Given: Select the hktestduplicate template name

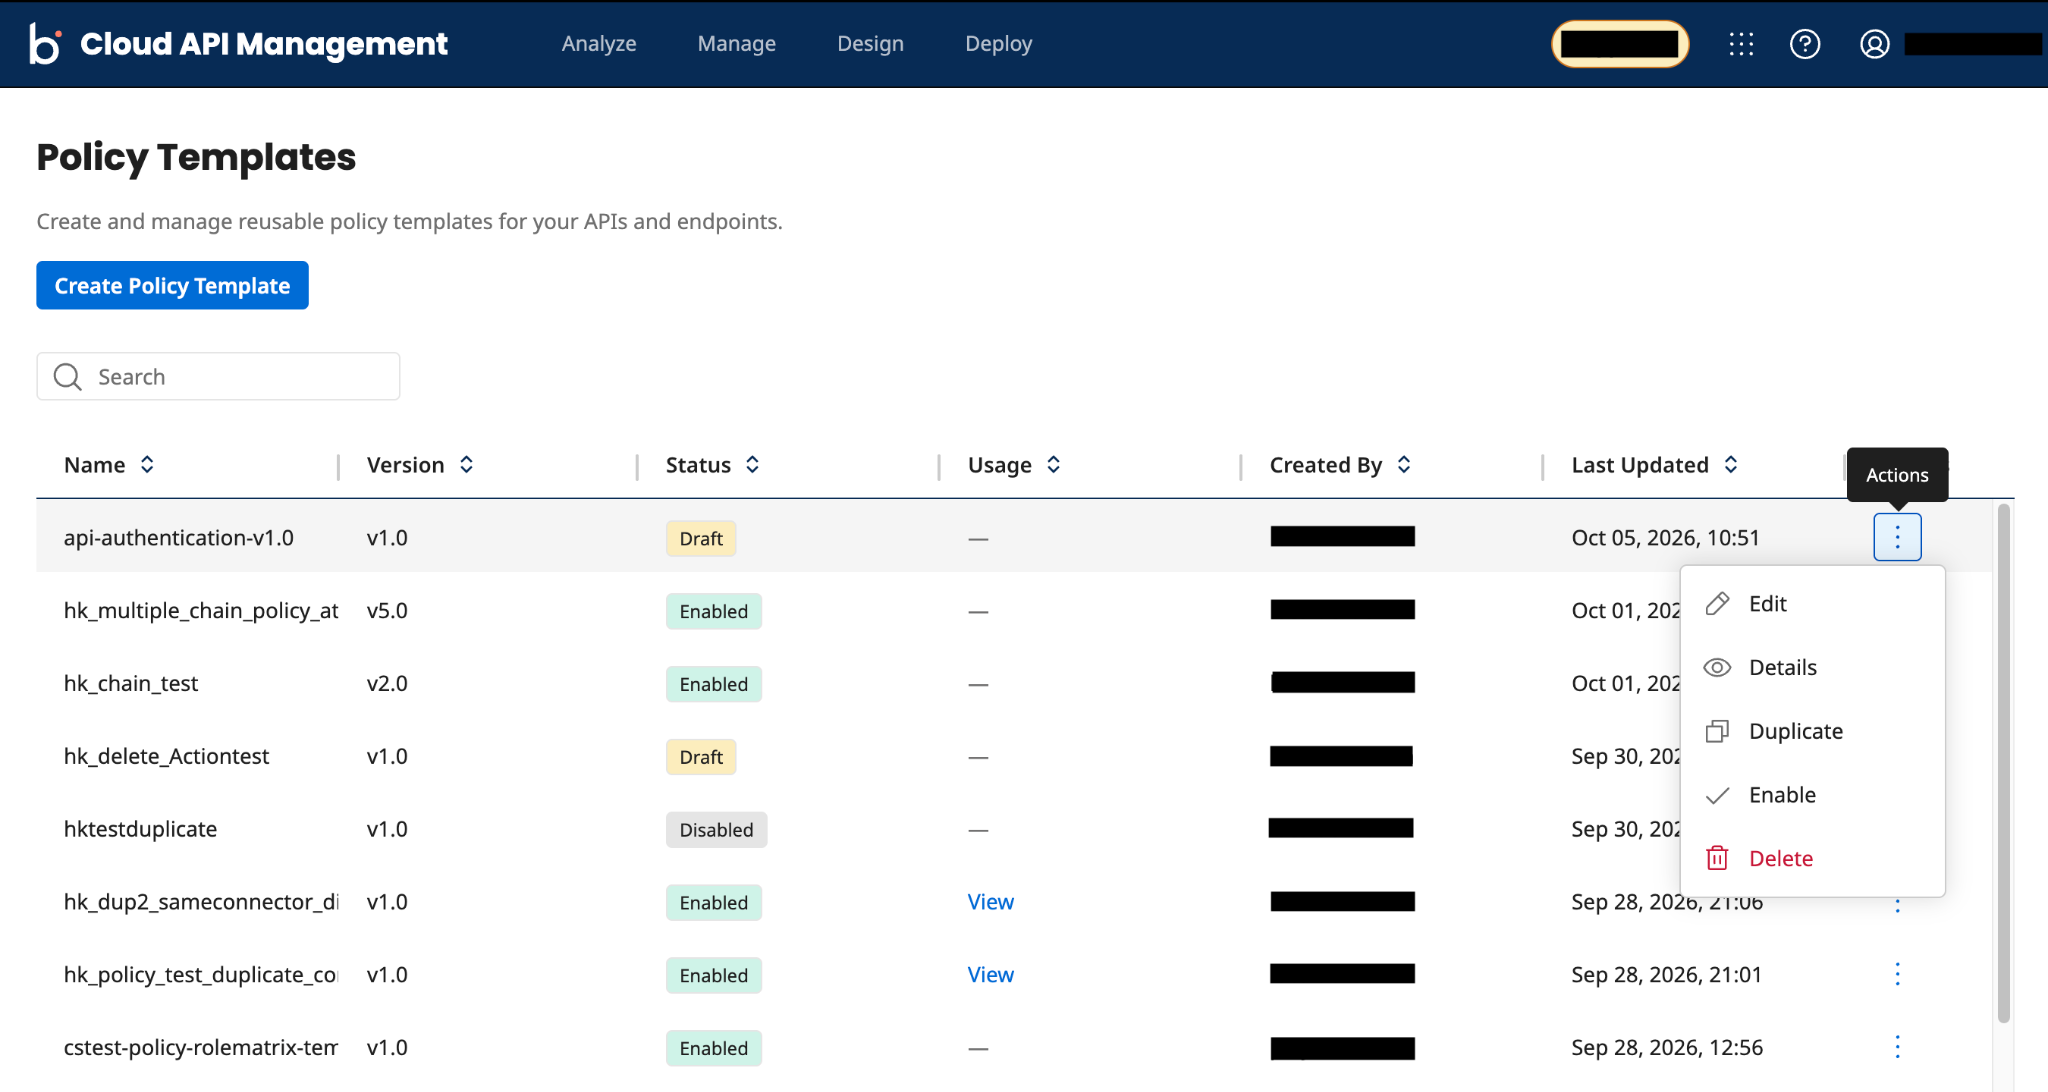Looking at the screenshot, I should (x=140, y=829).
